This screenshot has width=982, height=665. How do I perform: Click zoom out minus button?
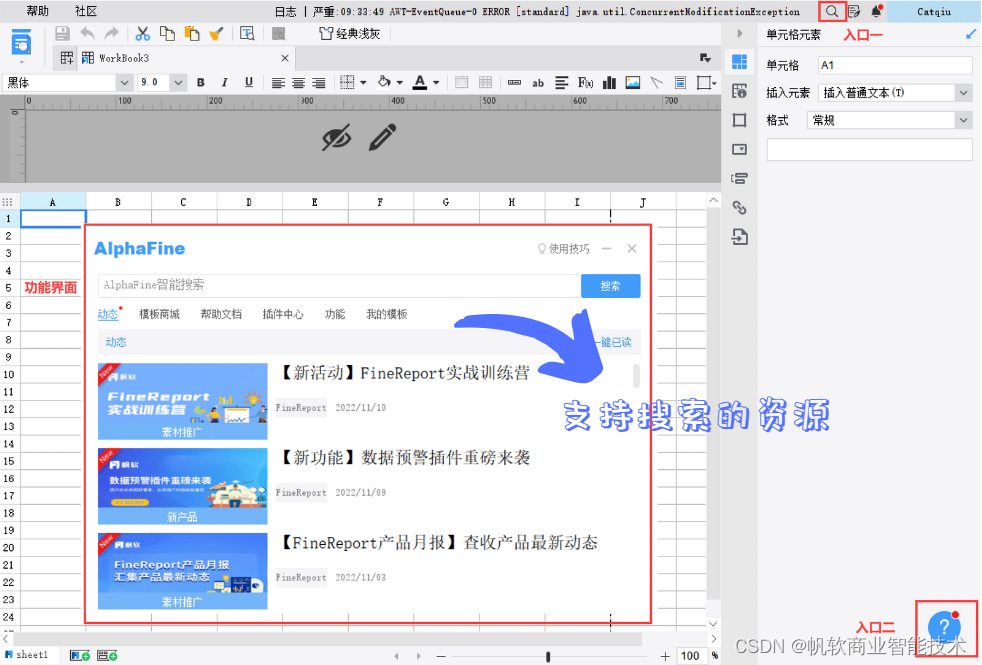(x=441, y=656)
